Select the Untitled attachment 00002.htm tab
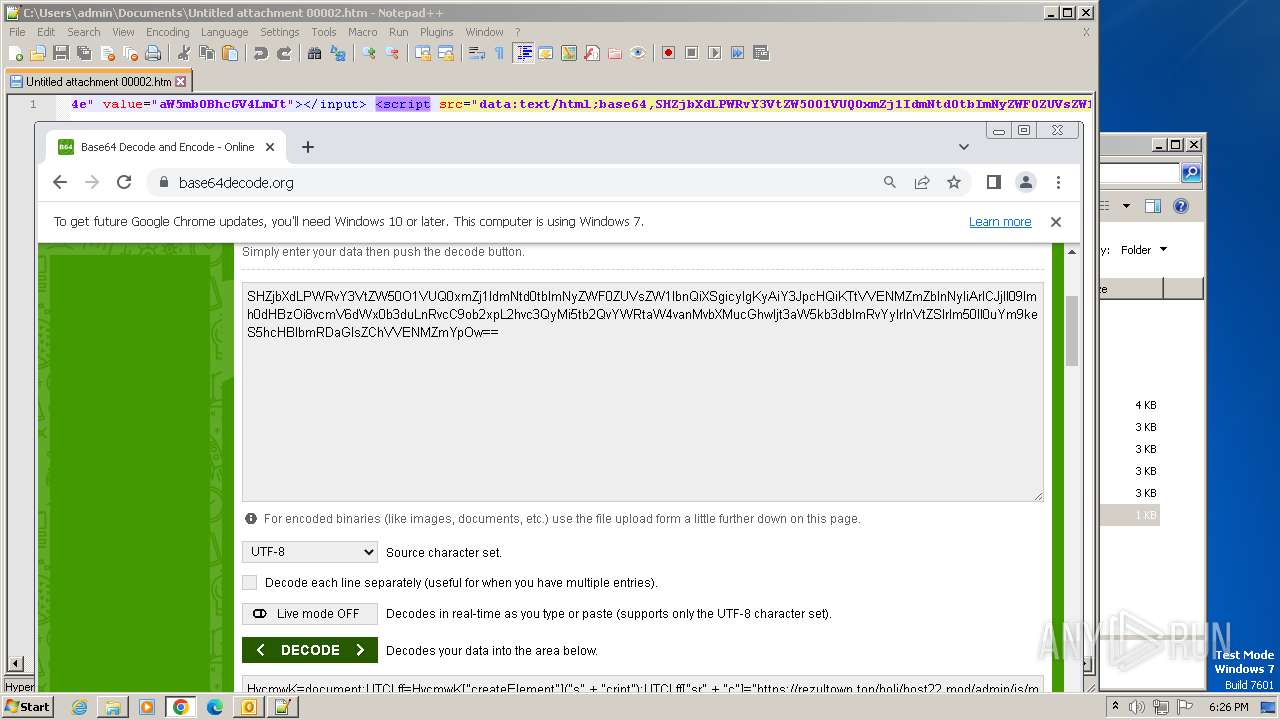 click(x=98, y=82)
